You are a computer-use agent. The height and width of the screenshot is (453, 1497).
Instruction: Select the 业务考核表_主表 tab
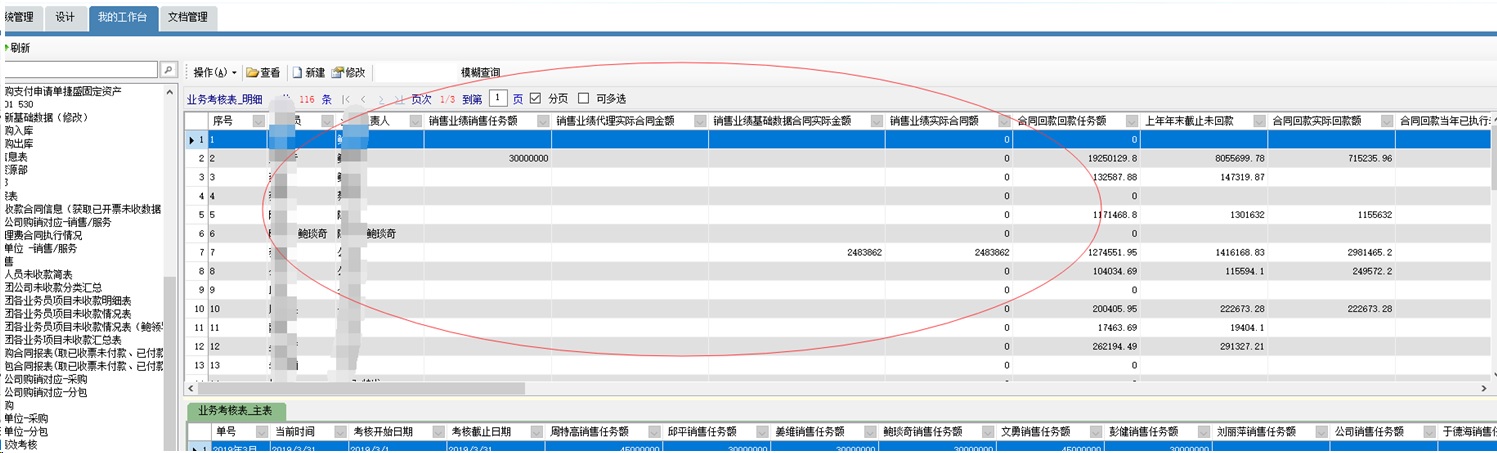(x=236, y=411)
